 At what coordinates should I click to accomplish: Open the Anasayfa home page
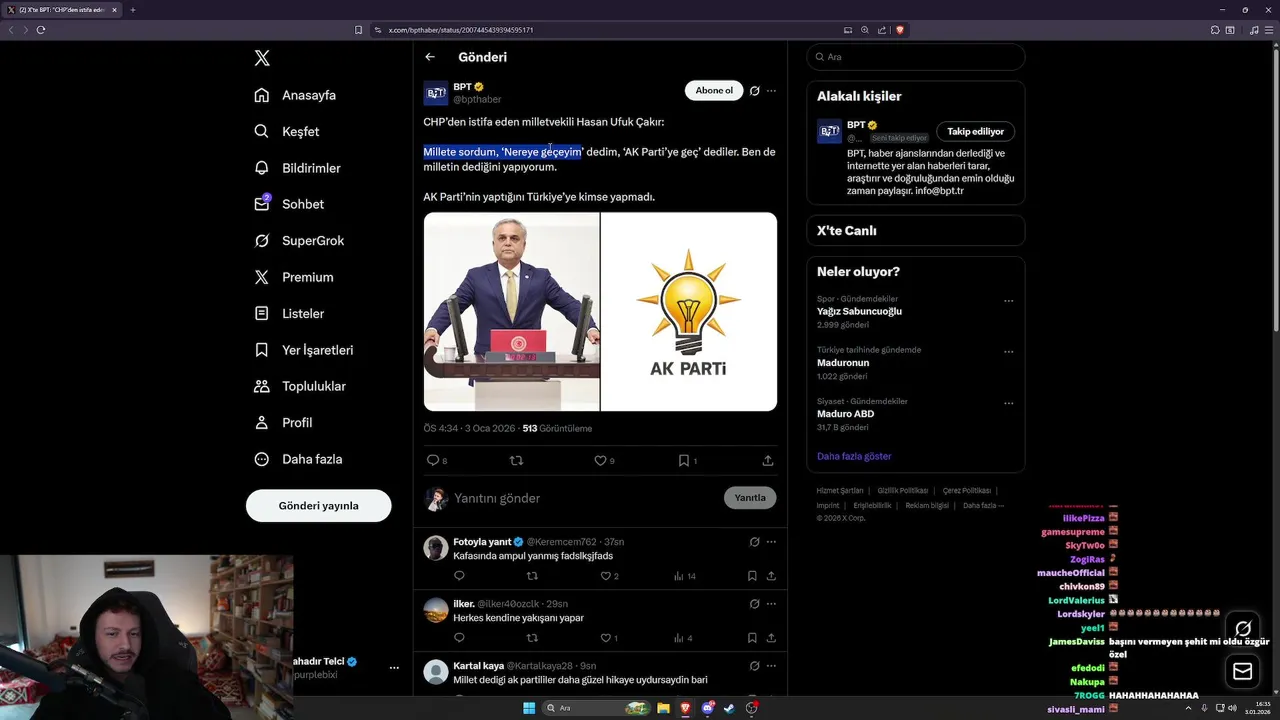click(x=295, y=95)
